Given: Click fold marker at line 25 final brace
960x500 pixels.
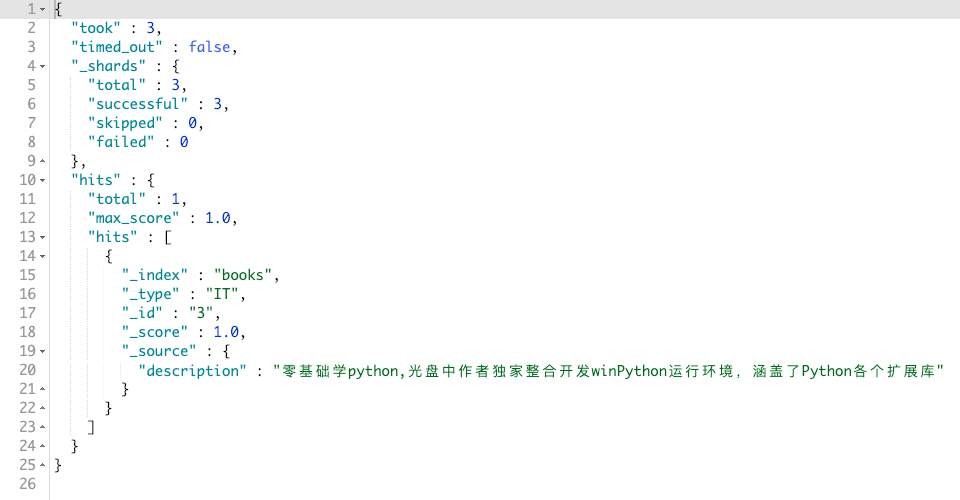Looking at the screenshot, I should pos(42,465).
